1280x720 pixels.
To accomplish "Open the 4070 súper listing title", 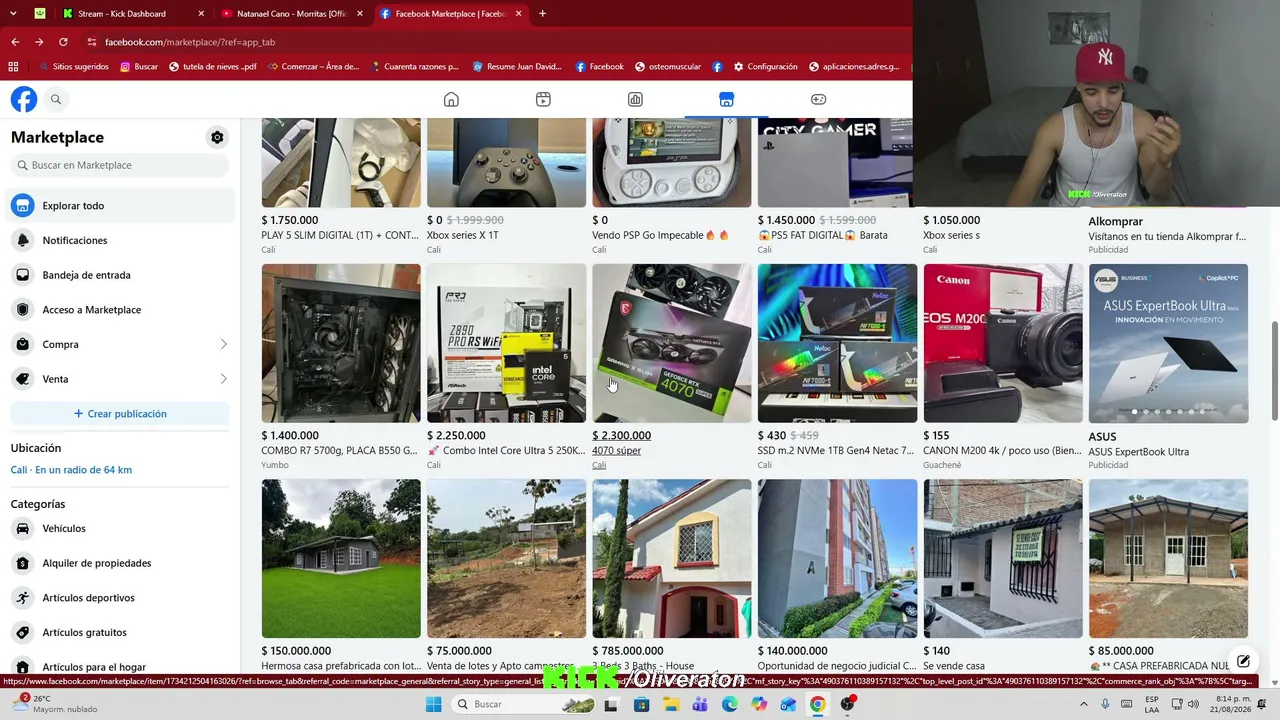I will (x=617, y=451).
